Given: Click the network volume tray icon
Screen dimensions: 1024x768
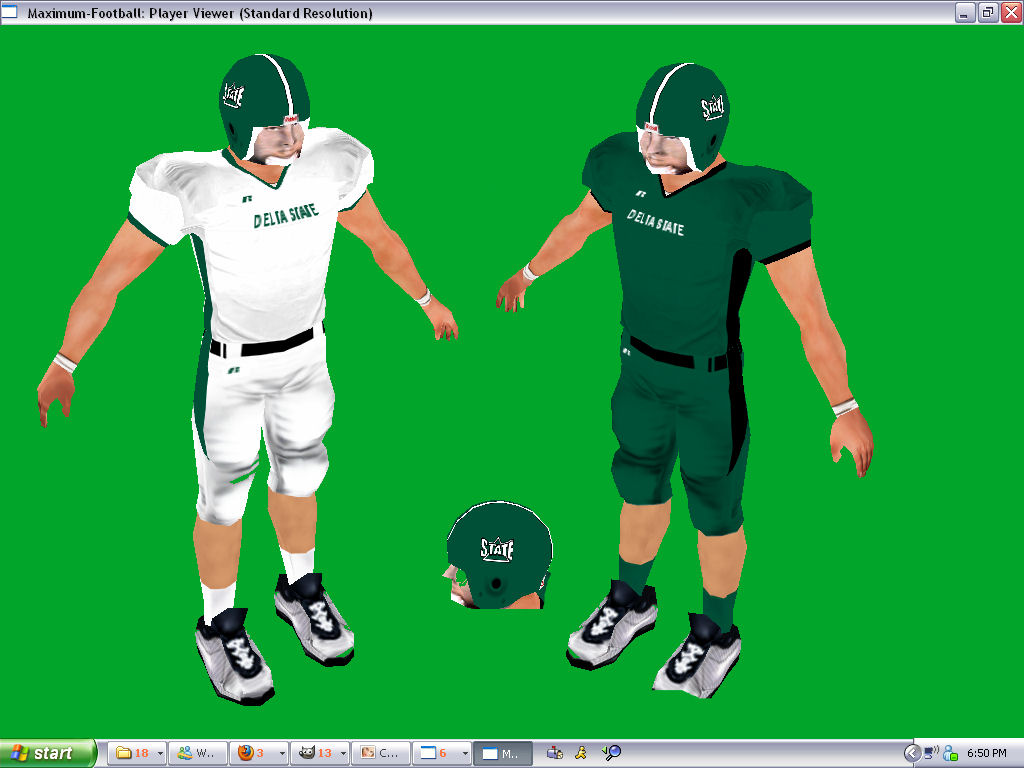Looking at the screenshot, I should click(x=931, y=753).
